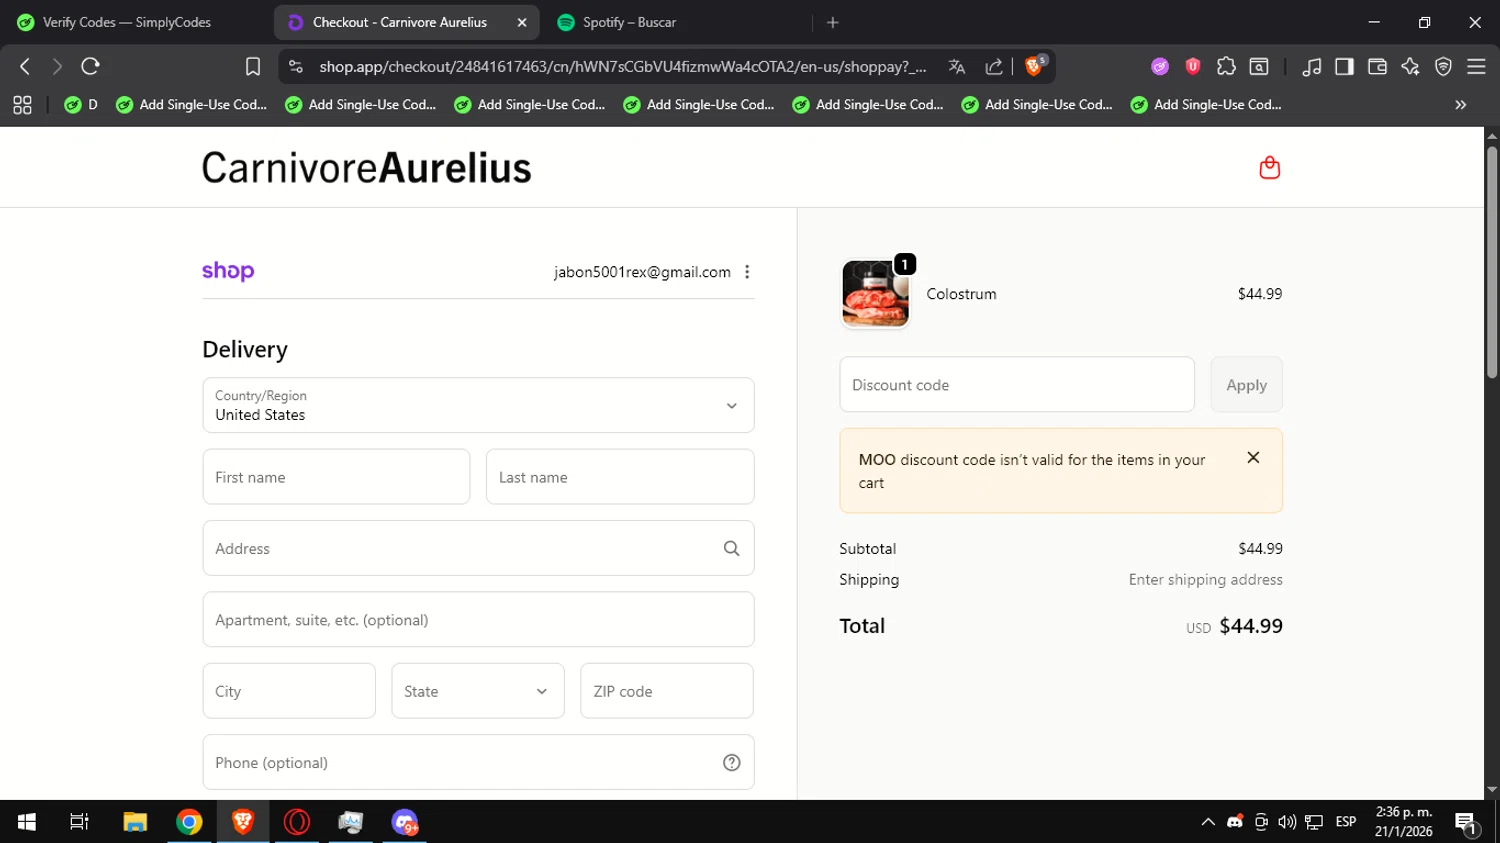This screenshot has width=1500, height=843.
Task: Click the phone field help icon
Action: coord(731,762)
